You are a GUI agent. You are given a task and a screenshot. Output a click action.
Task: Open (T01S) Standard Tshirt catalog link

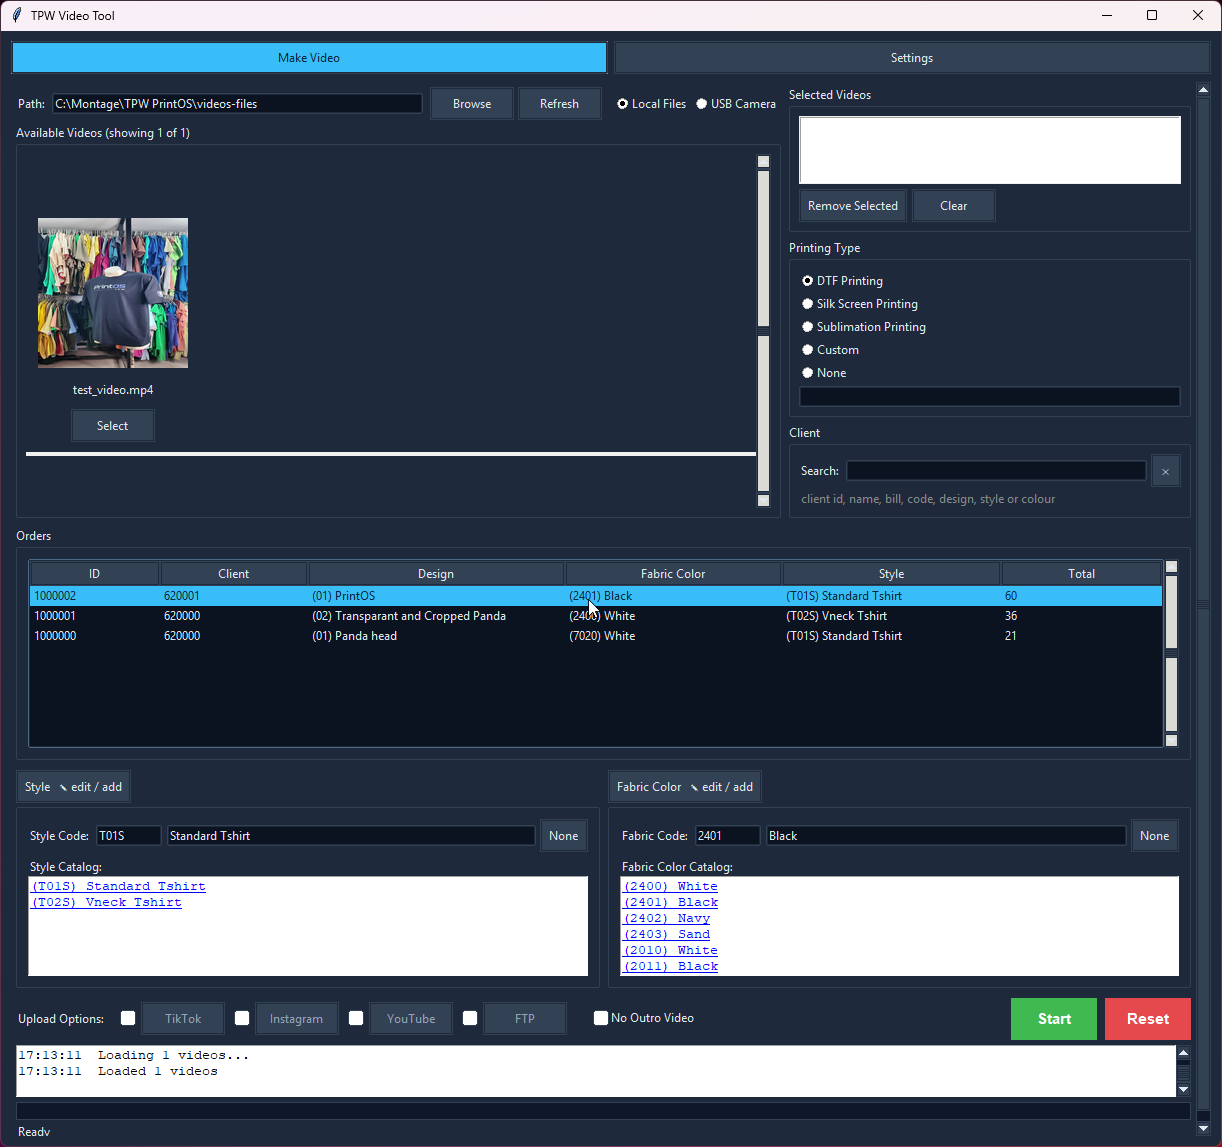pos(119,886)
